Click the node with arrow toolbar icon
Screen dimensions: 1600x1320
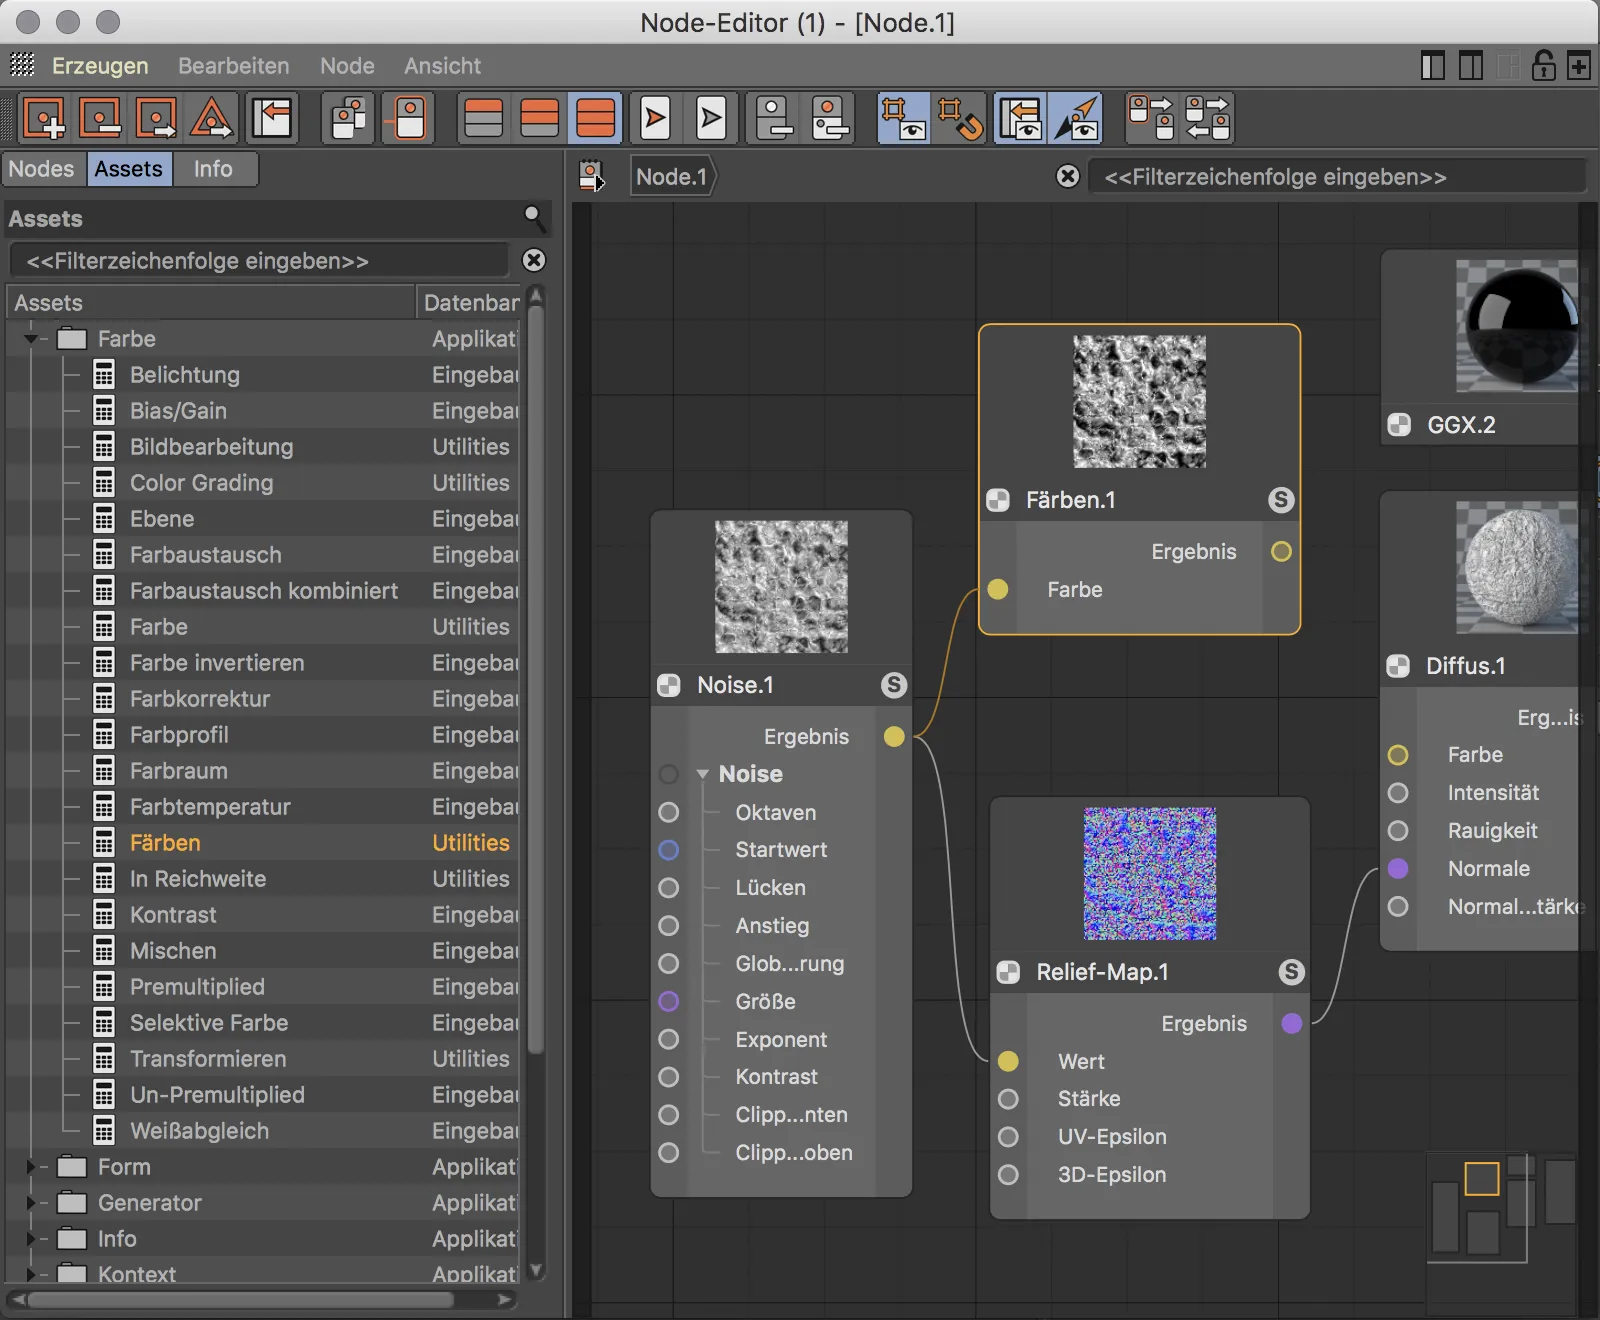pos(156,118)
